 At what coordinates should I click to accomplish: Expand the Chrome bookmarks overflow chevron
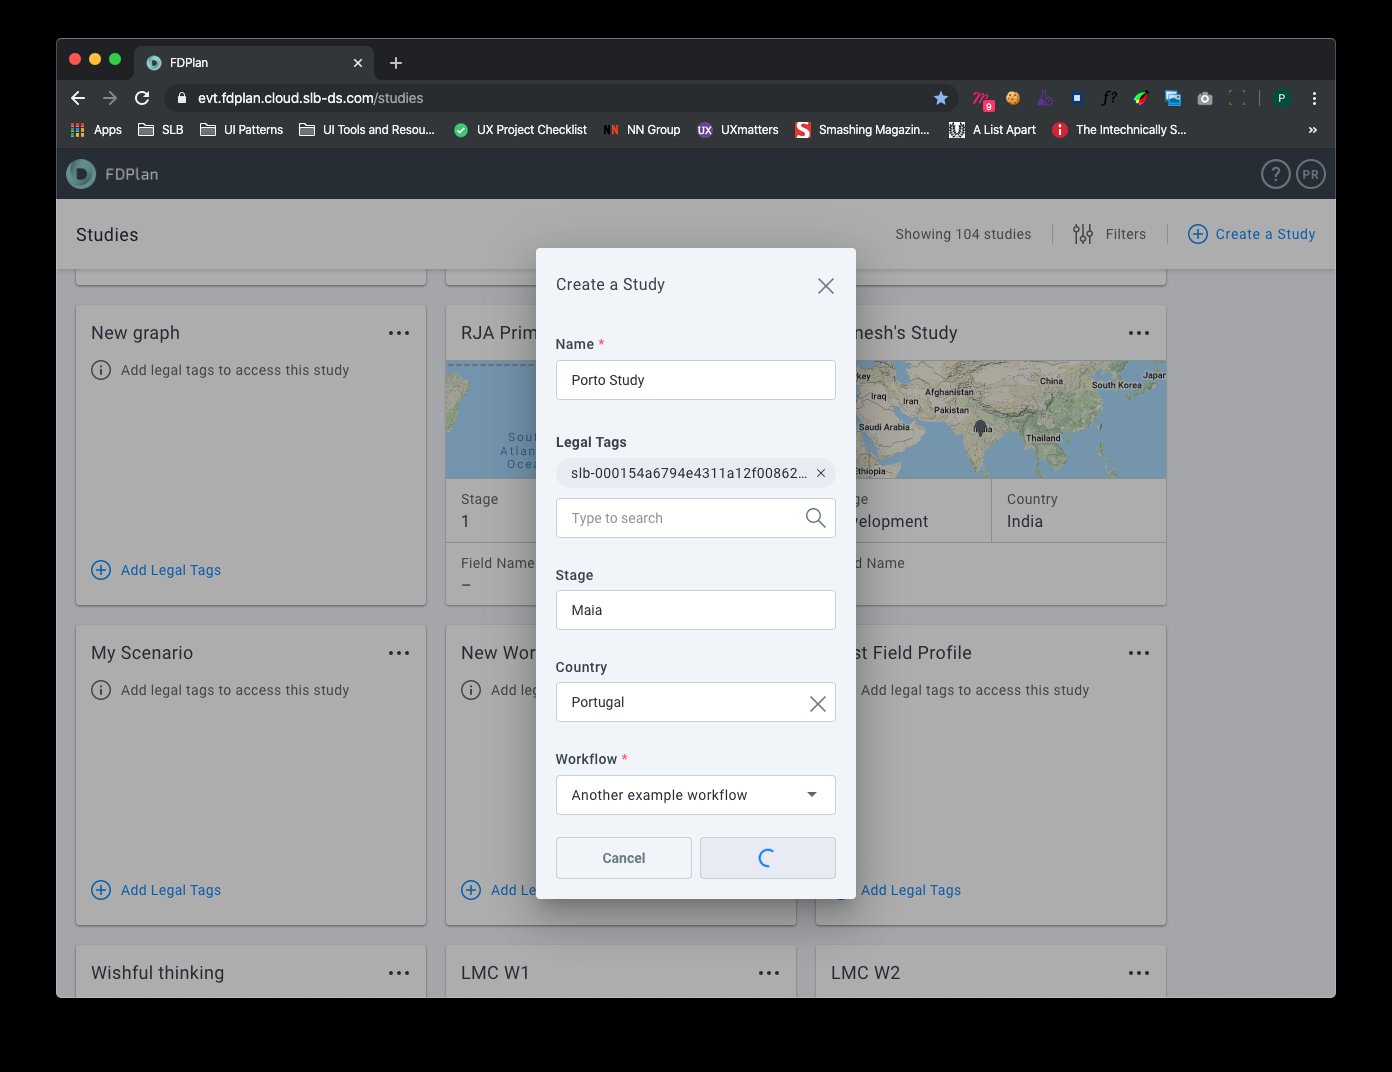pyautogui.click(x=1312, y=129)
